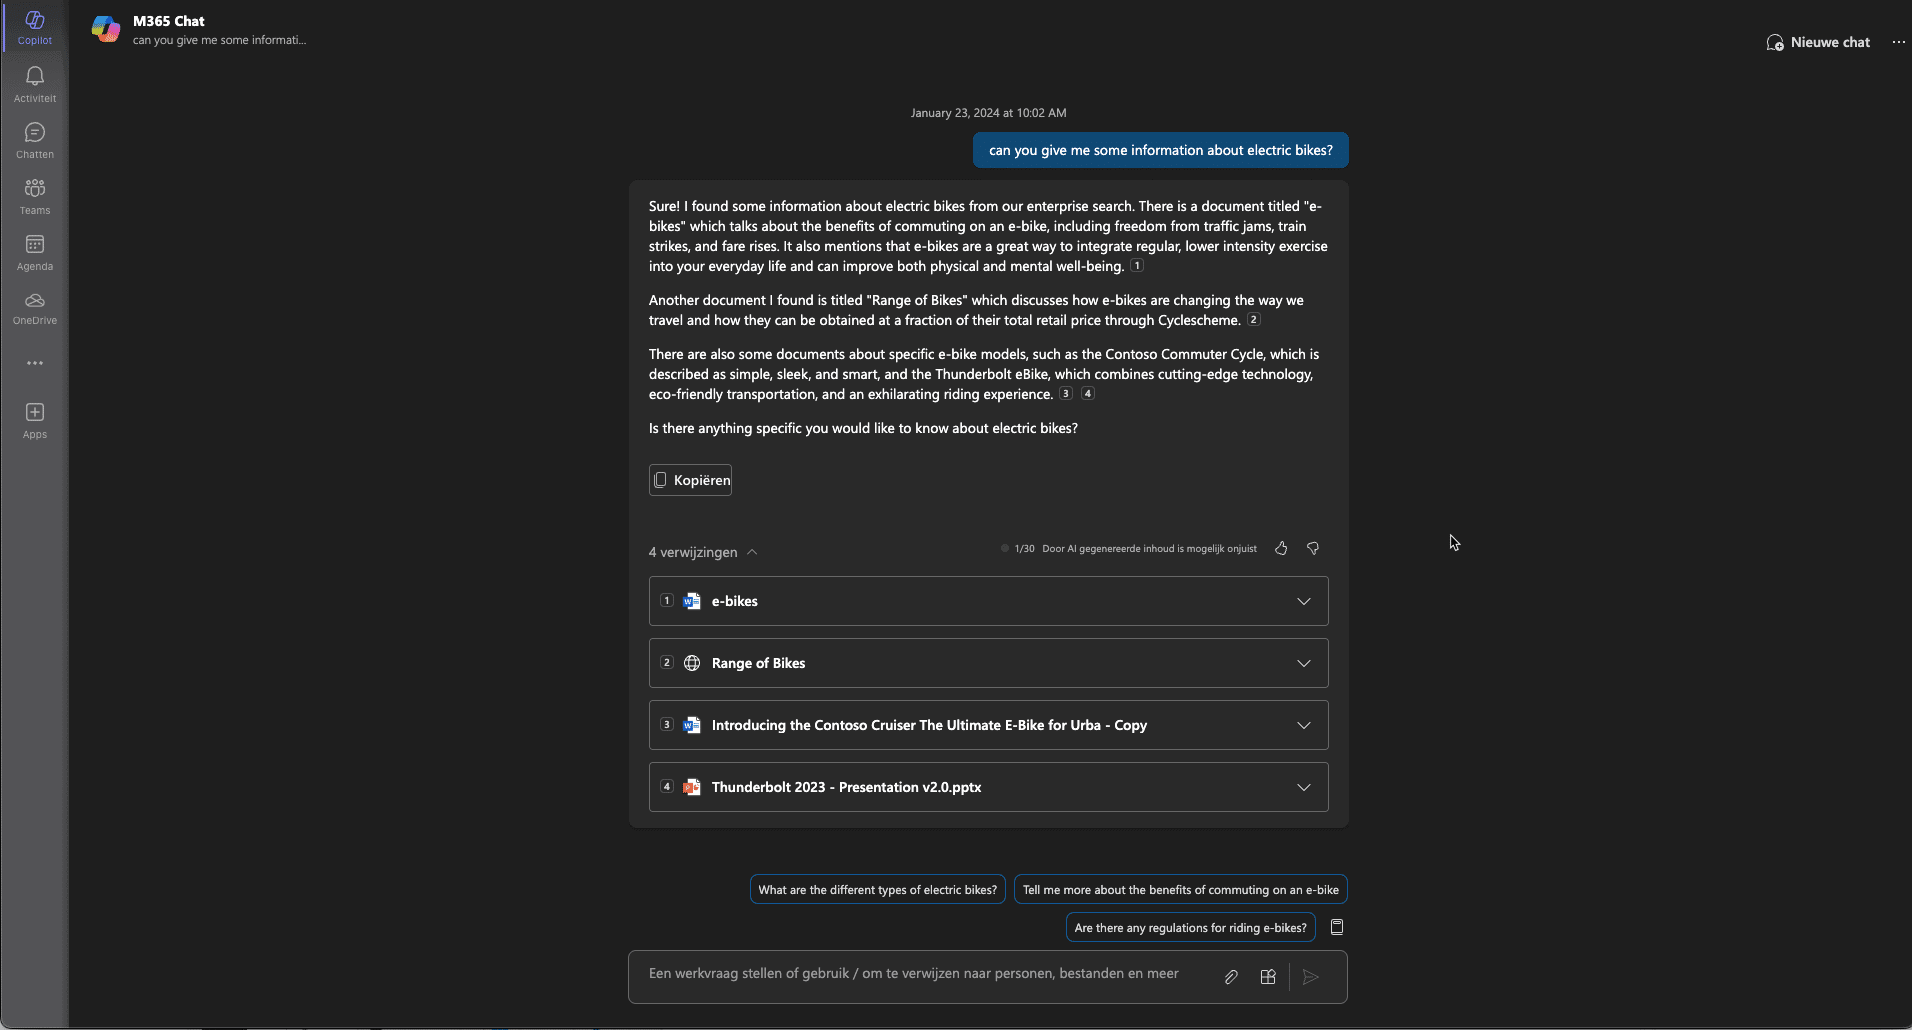Open the Teams section
1912x1030 pixels.
click(34, 194)
